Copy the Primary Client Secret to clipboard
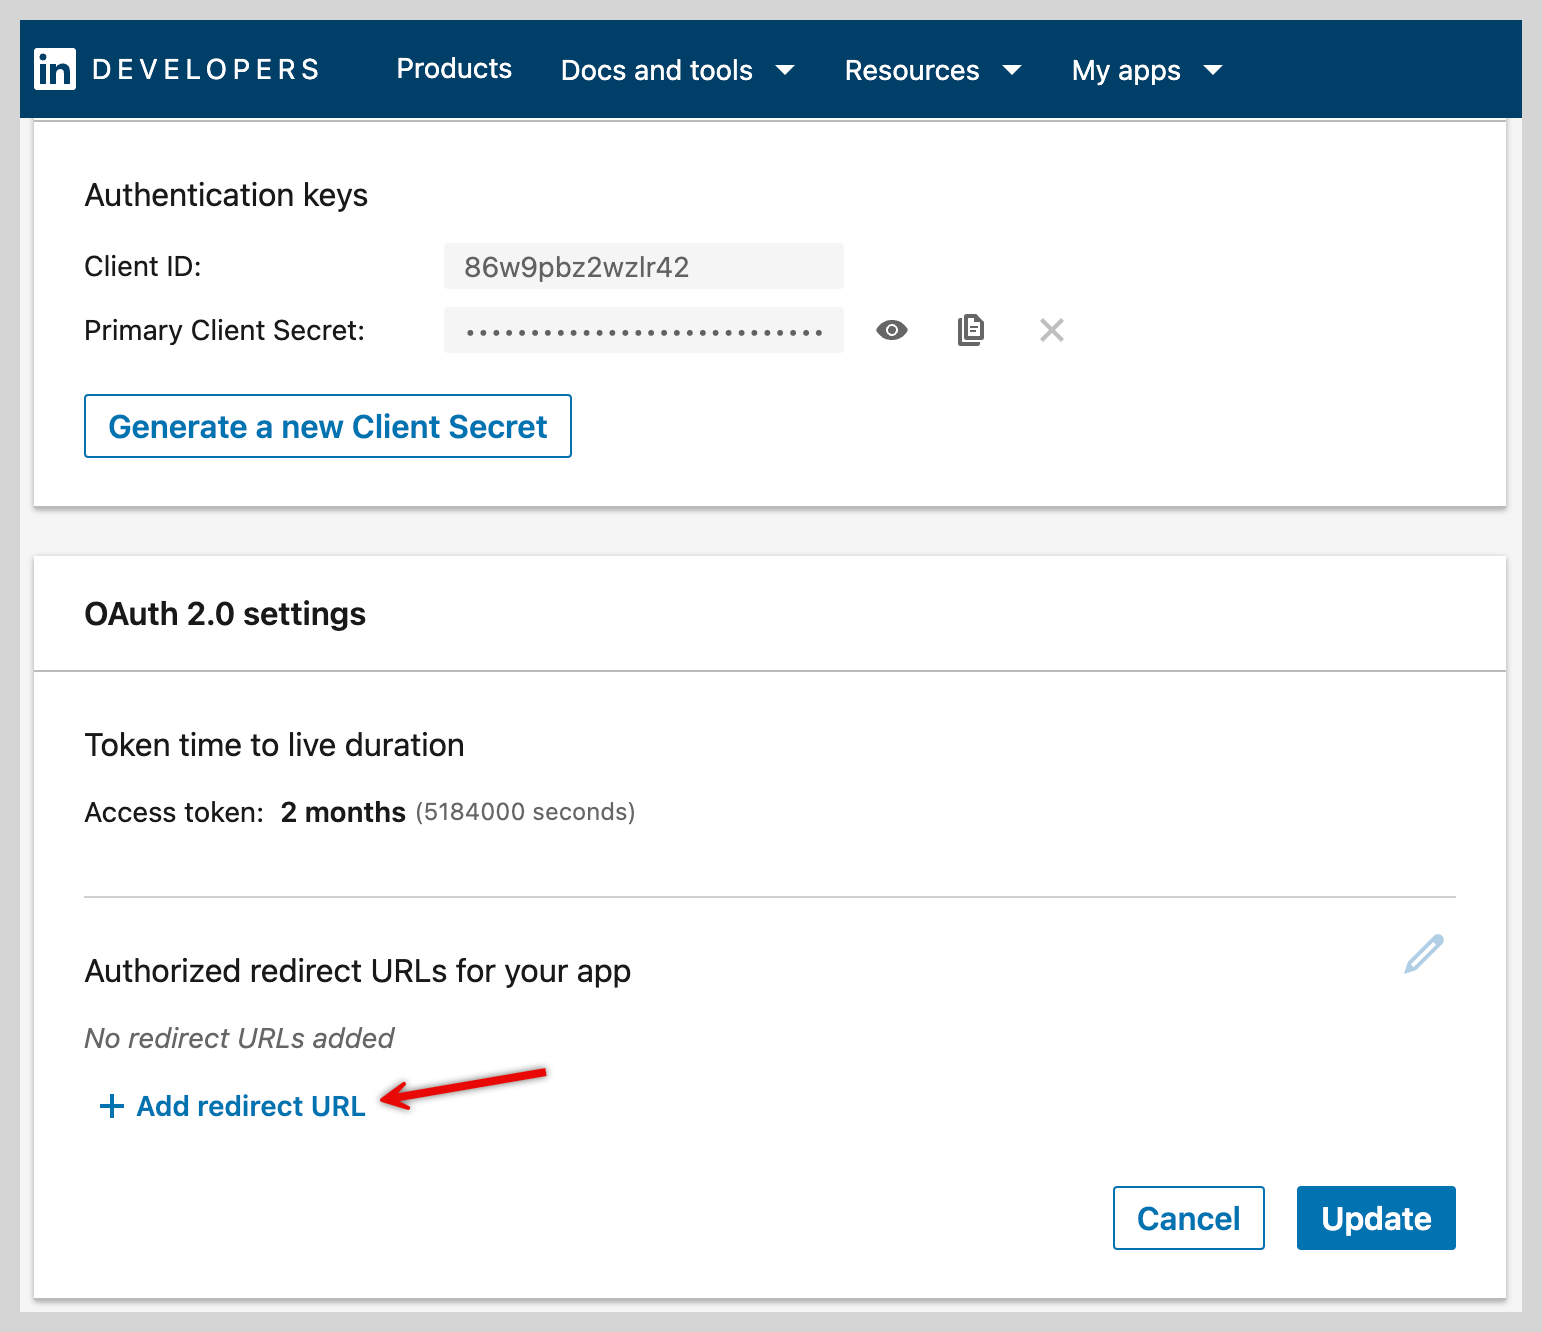The width and height of the screenshot is (1542, 1332). (x=971, y=330)
